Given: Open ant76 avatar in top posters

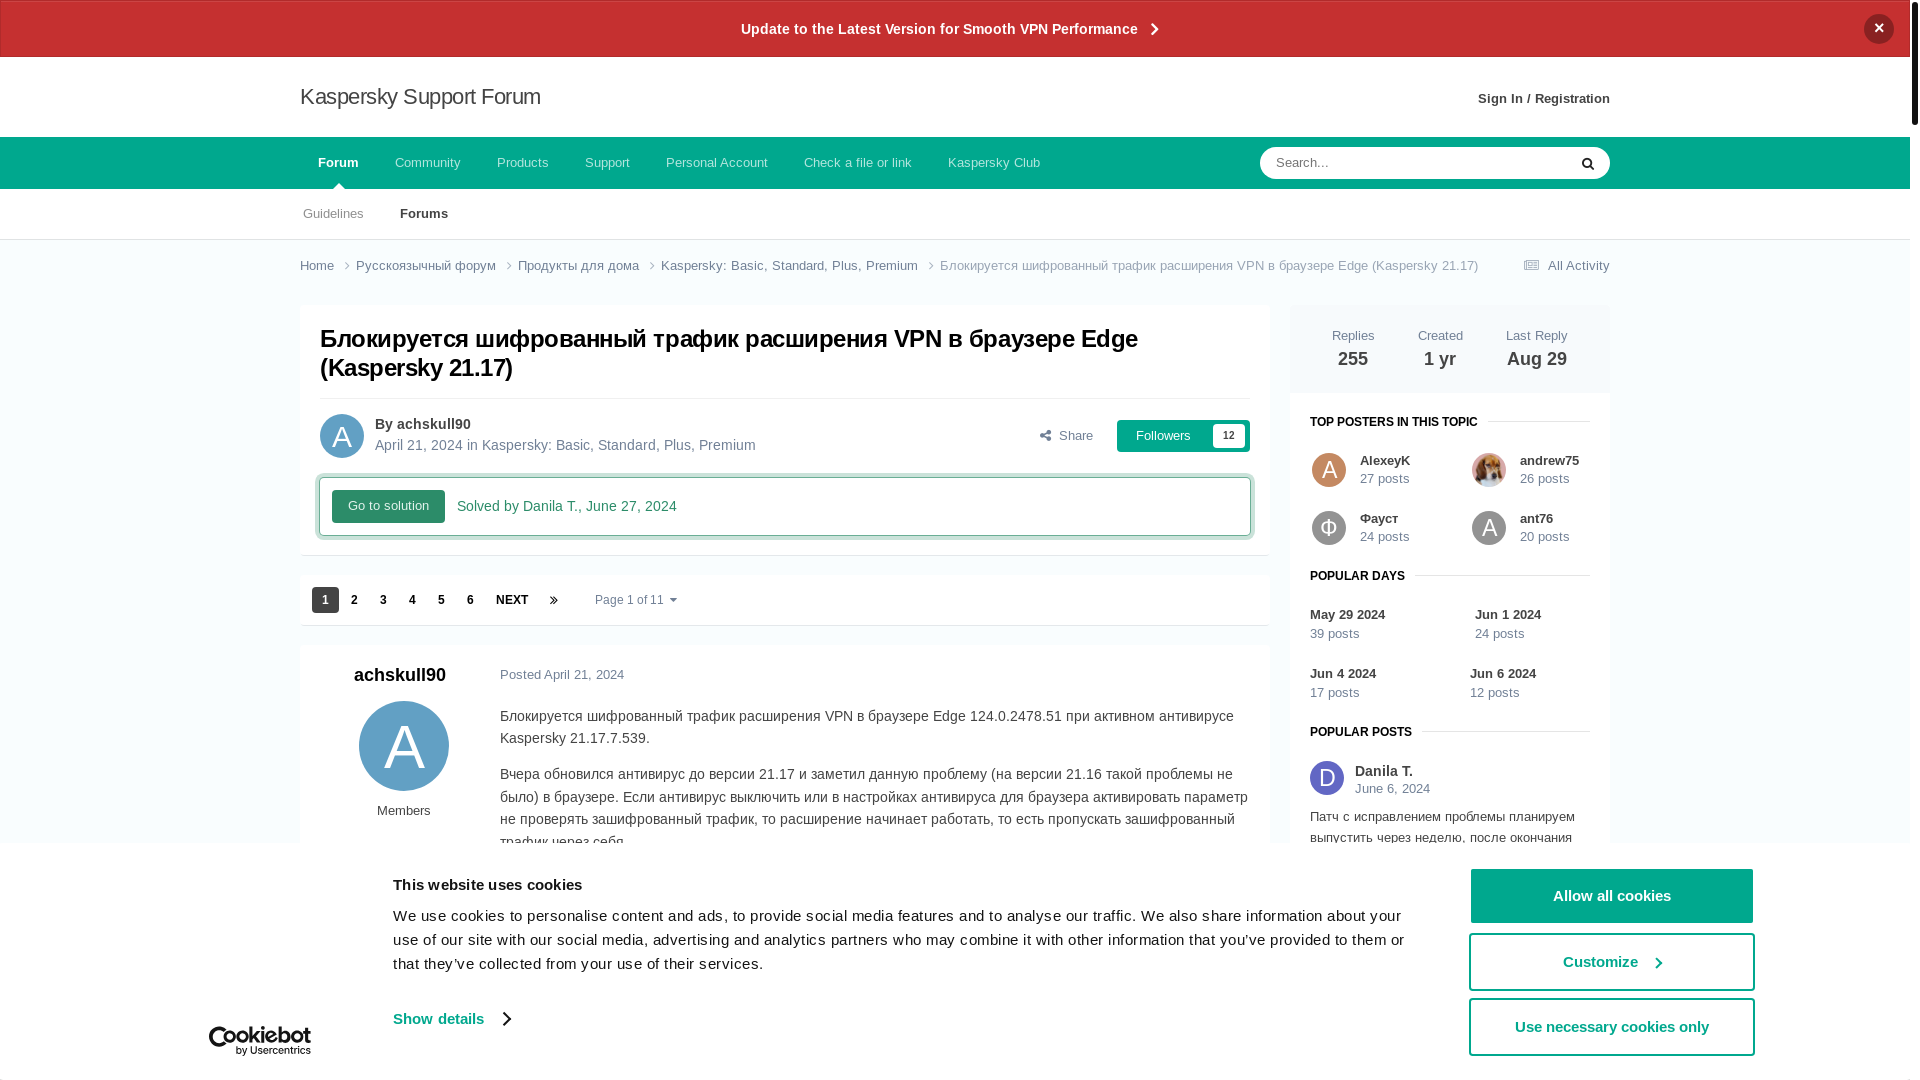Looking at the screenshot, I should (x=1489, y=528).
